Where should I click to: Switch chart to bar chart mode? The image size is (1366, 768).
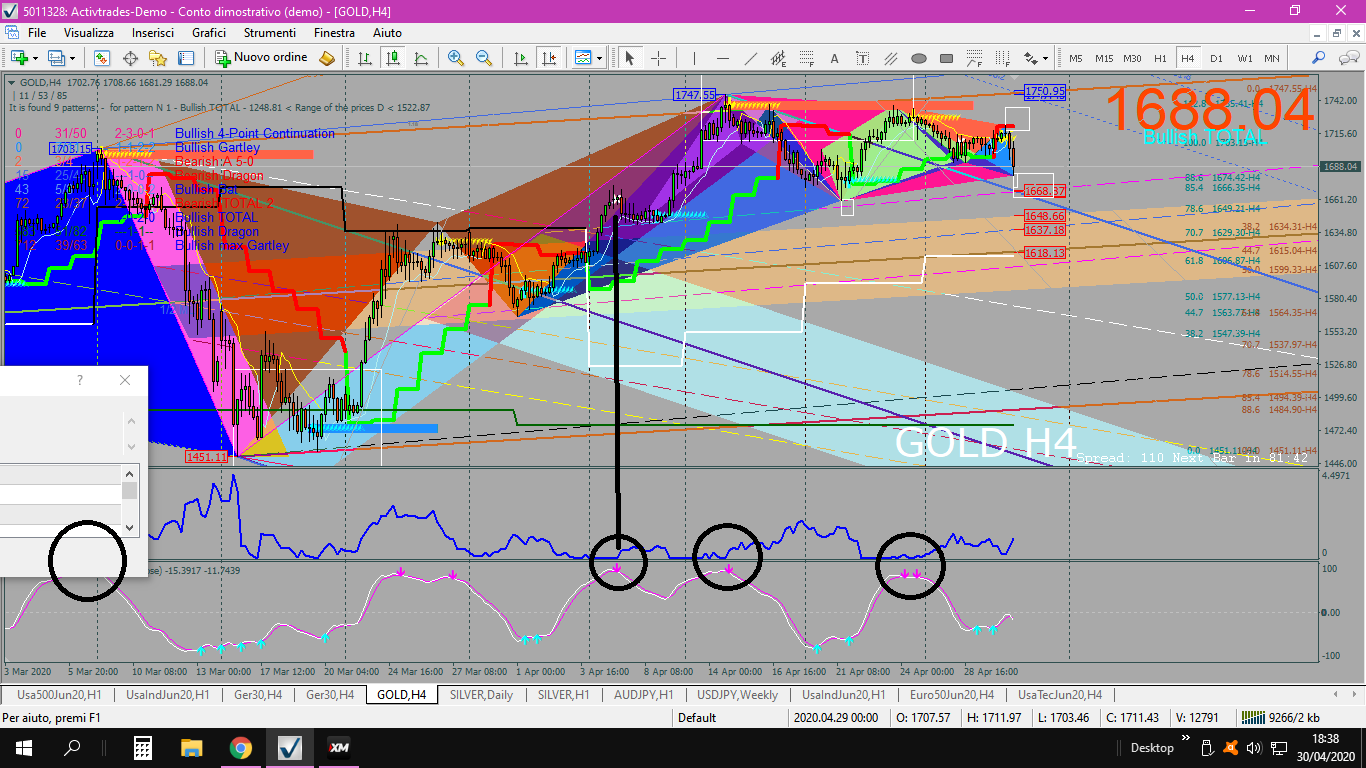(x=364, y=58)
